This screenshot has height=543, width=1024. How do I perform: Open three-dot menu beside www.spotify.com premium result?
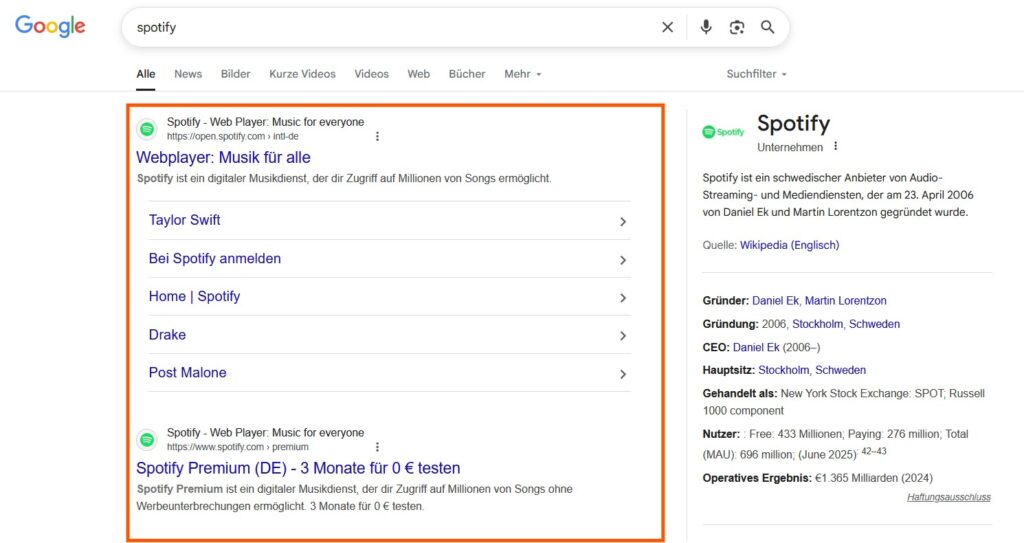point(377,447)
